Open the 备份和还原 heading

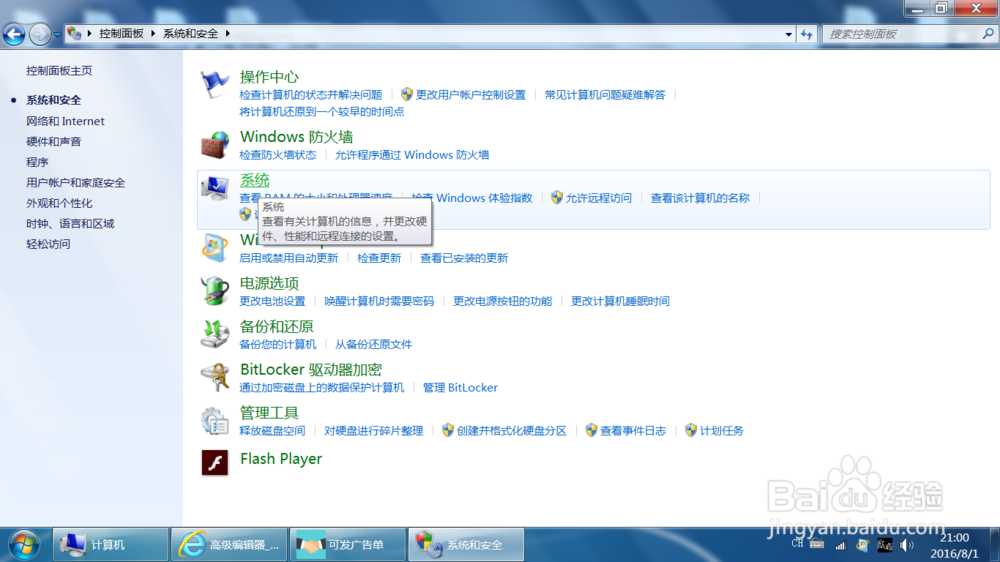tap(277, 326)
